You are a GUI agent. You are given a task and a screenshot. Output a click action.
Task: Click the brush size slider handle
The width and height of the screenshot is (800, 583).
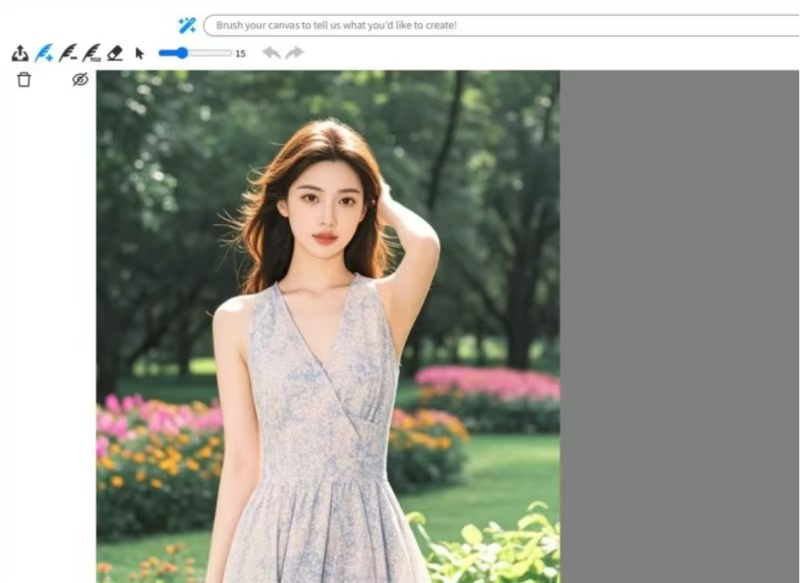click(x=181, y=53)
